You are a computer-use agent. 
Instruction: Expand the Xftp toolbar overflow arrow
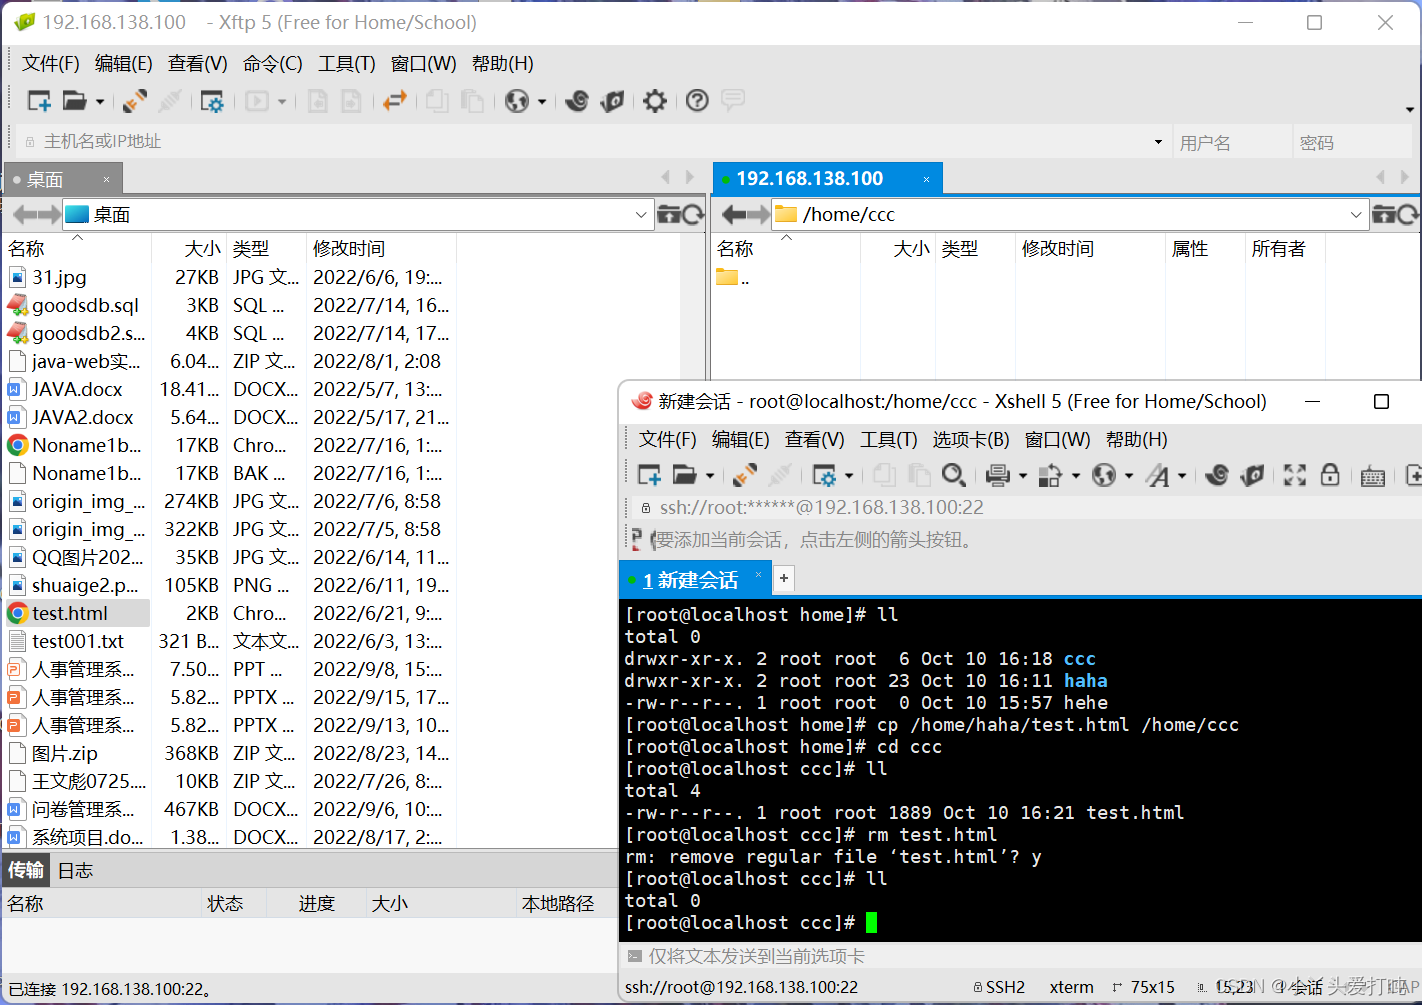pos(1410,109)
